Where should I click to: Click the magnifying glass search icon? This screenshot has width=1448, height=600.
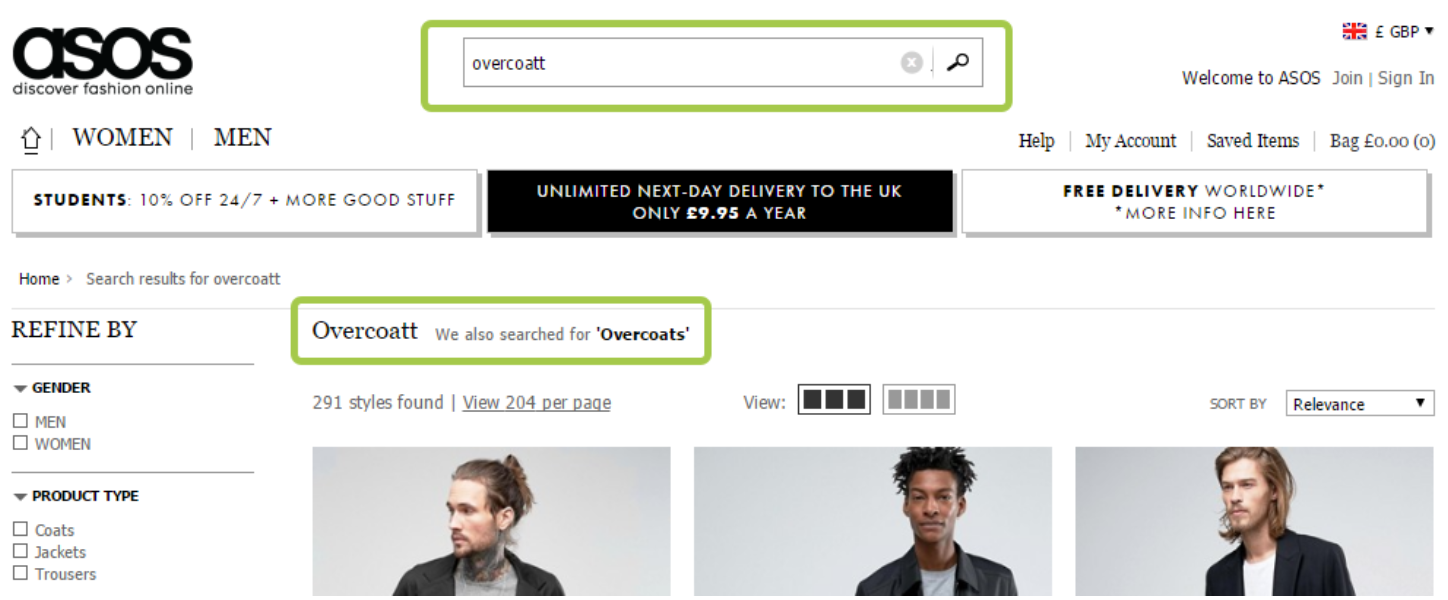point(958,63)
